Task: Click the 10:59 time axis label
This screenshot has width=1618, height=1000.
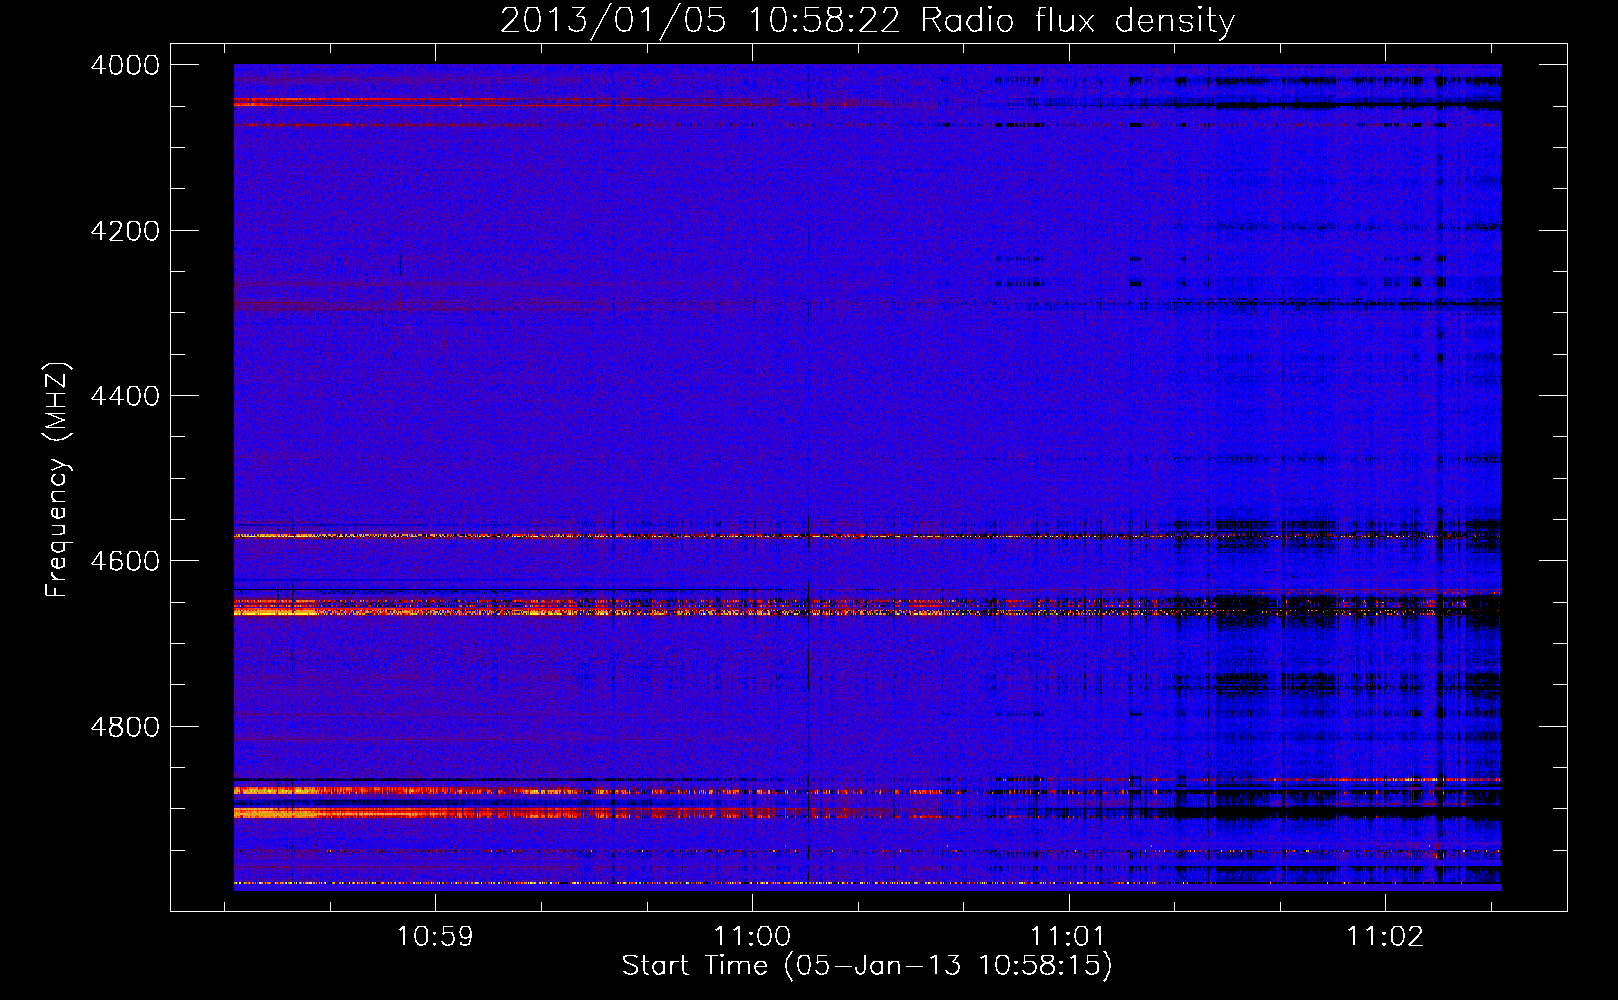Action: click(434, 936)
